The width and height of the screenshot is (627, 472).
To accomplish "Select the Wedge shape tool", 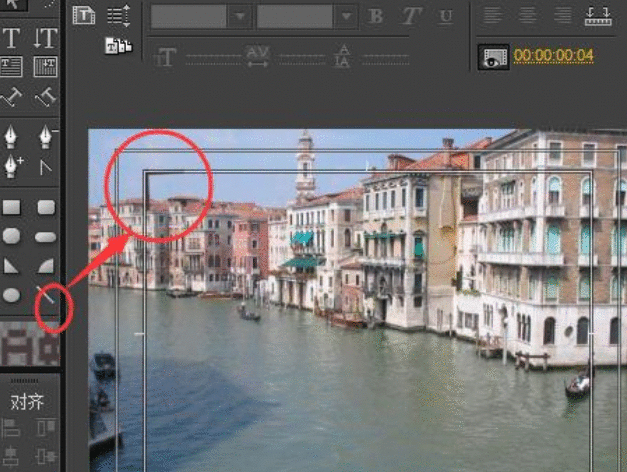I will click(12, 266).
